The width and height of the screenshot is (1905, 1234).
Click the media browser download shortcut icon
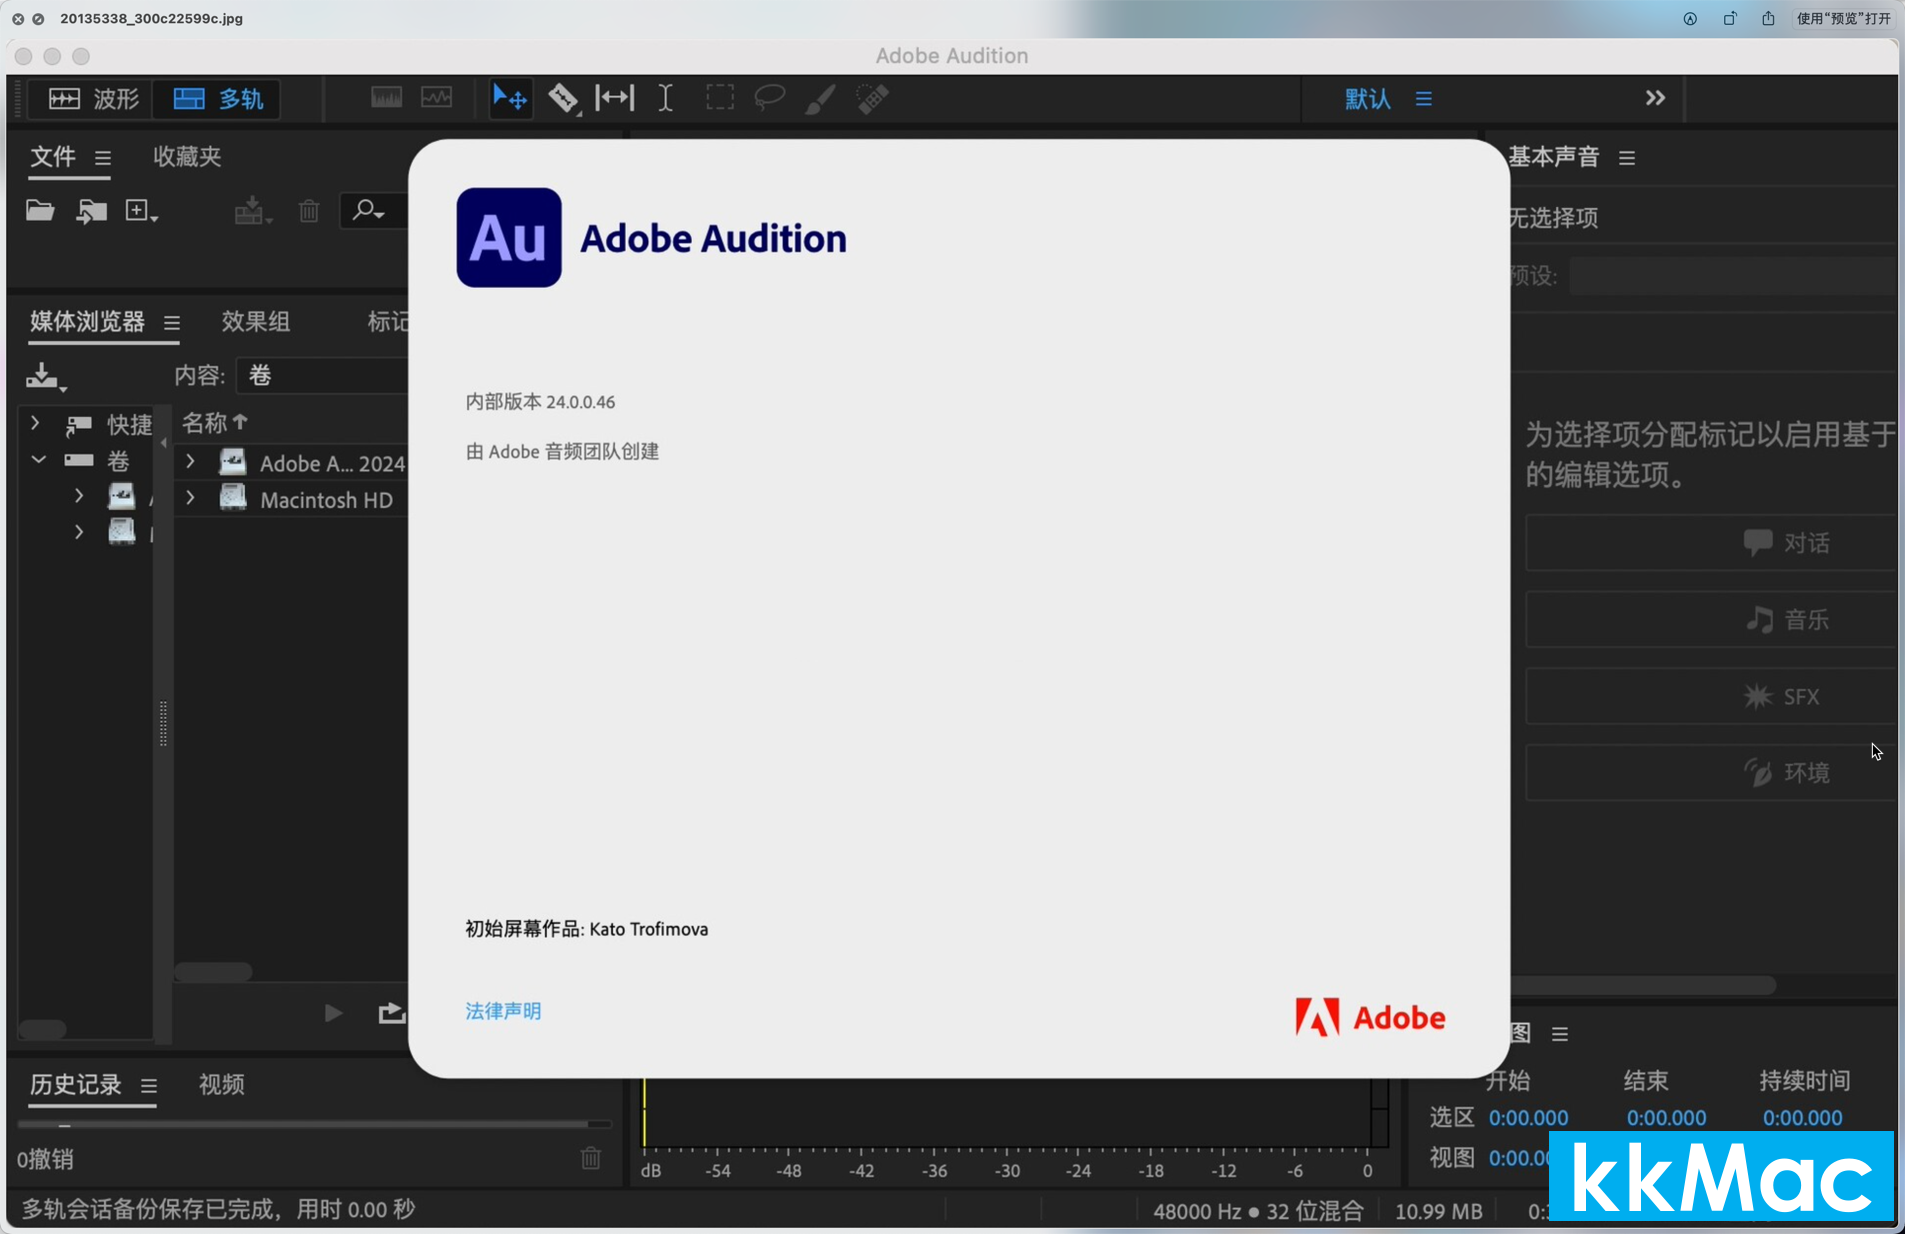pos(45,376)
